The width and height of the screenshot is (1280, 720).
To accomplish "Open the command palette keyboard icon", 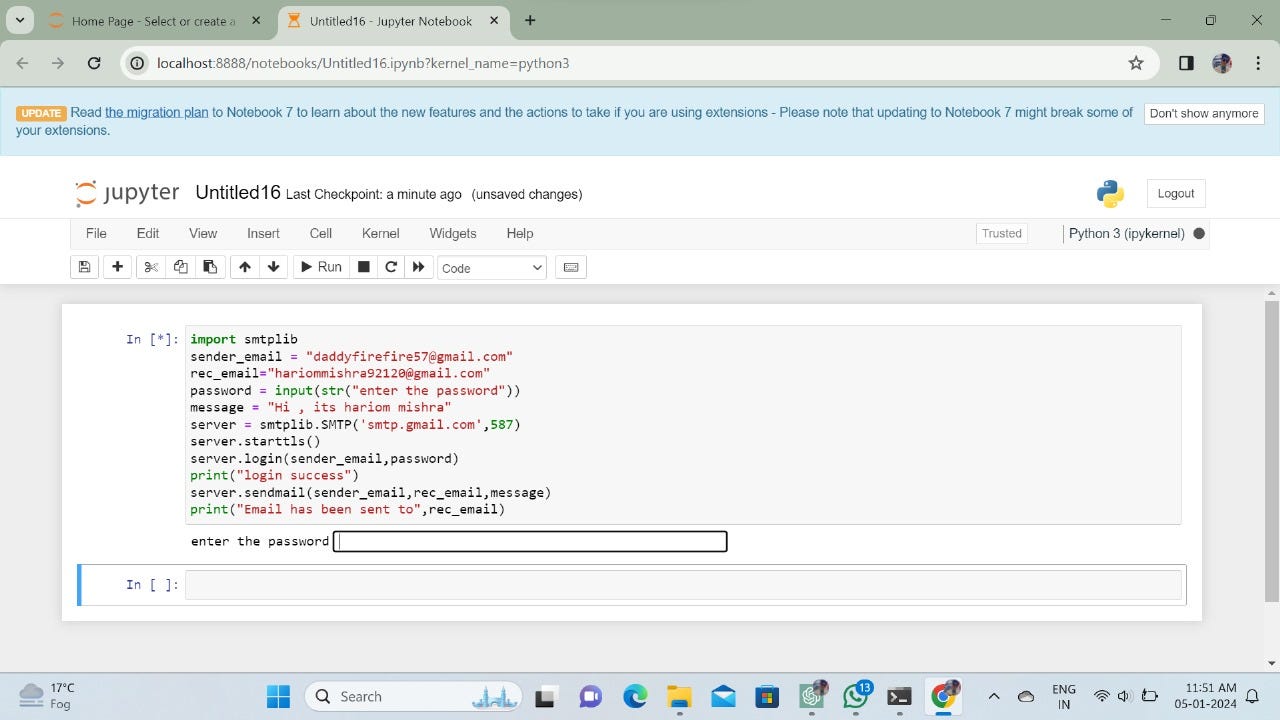I will 571,267.
